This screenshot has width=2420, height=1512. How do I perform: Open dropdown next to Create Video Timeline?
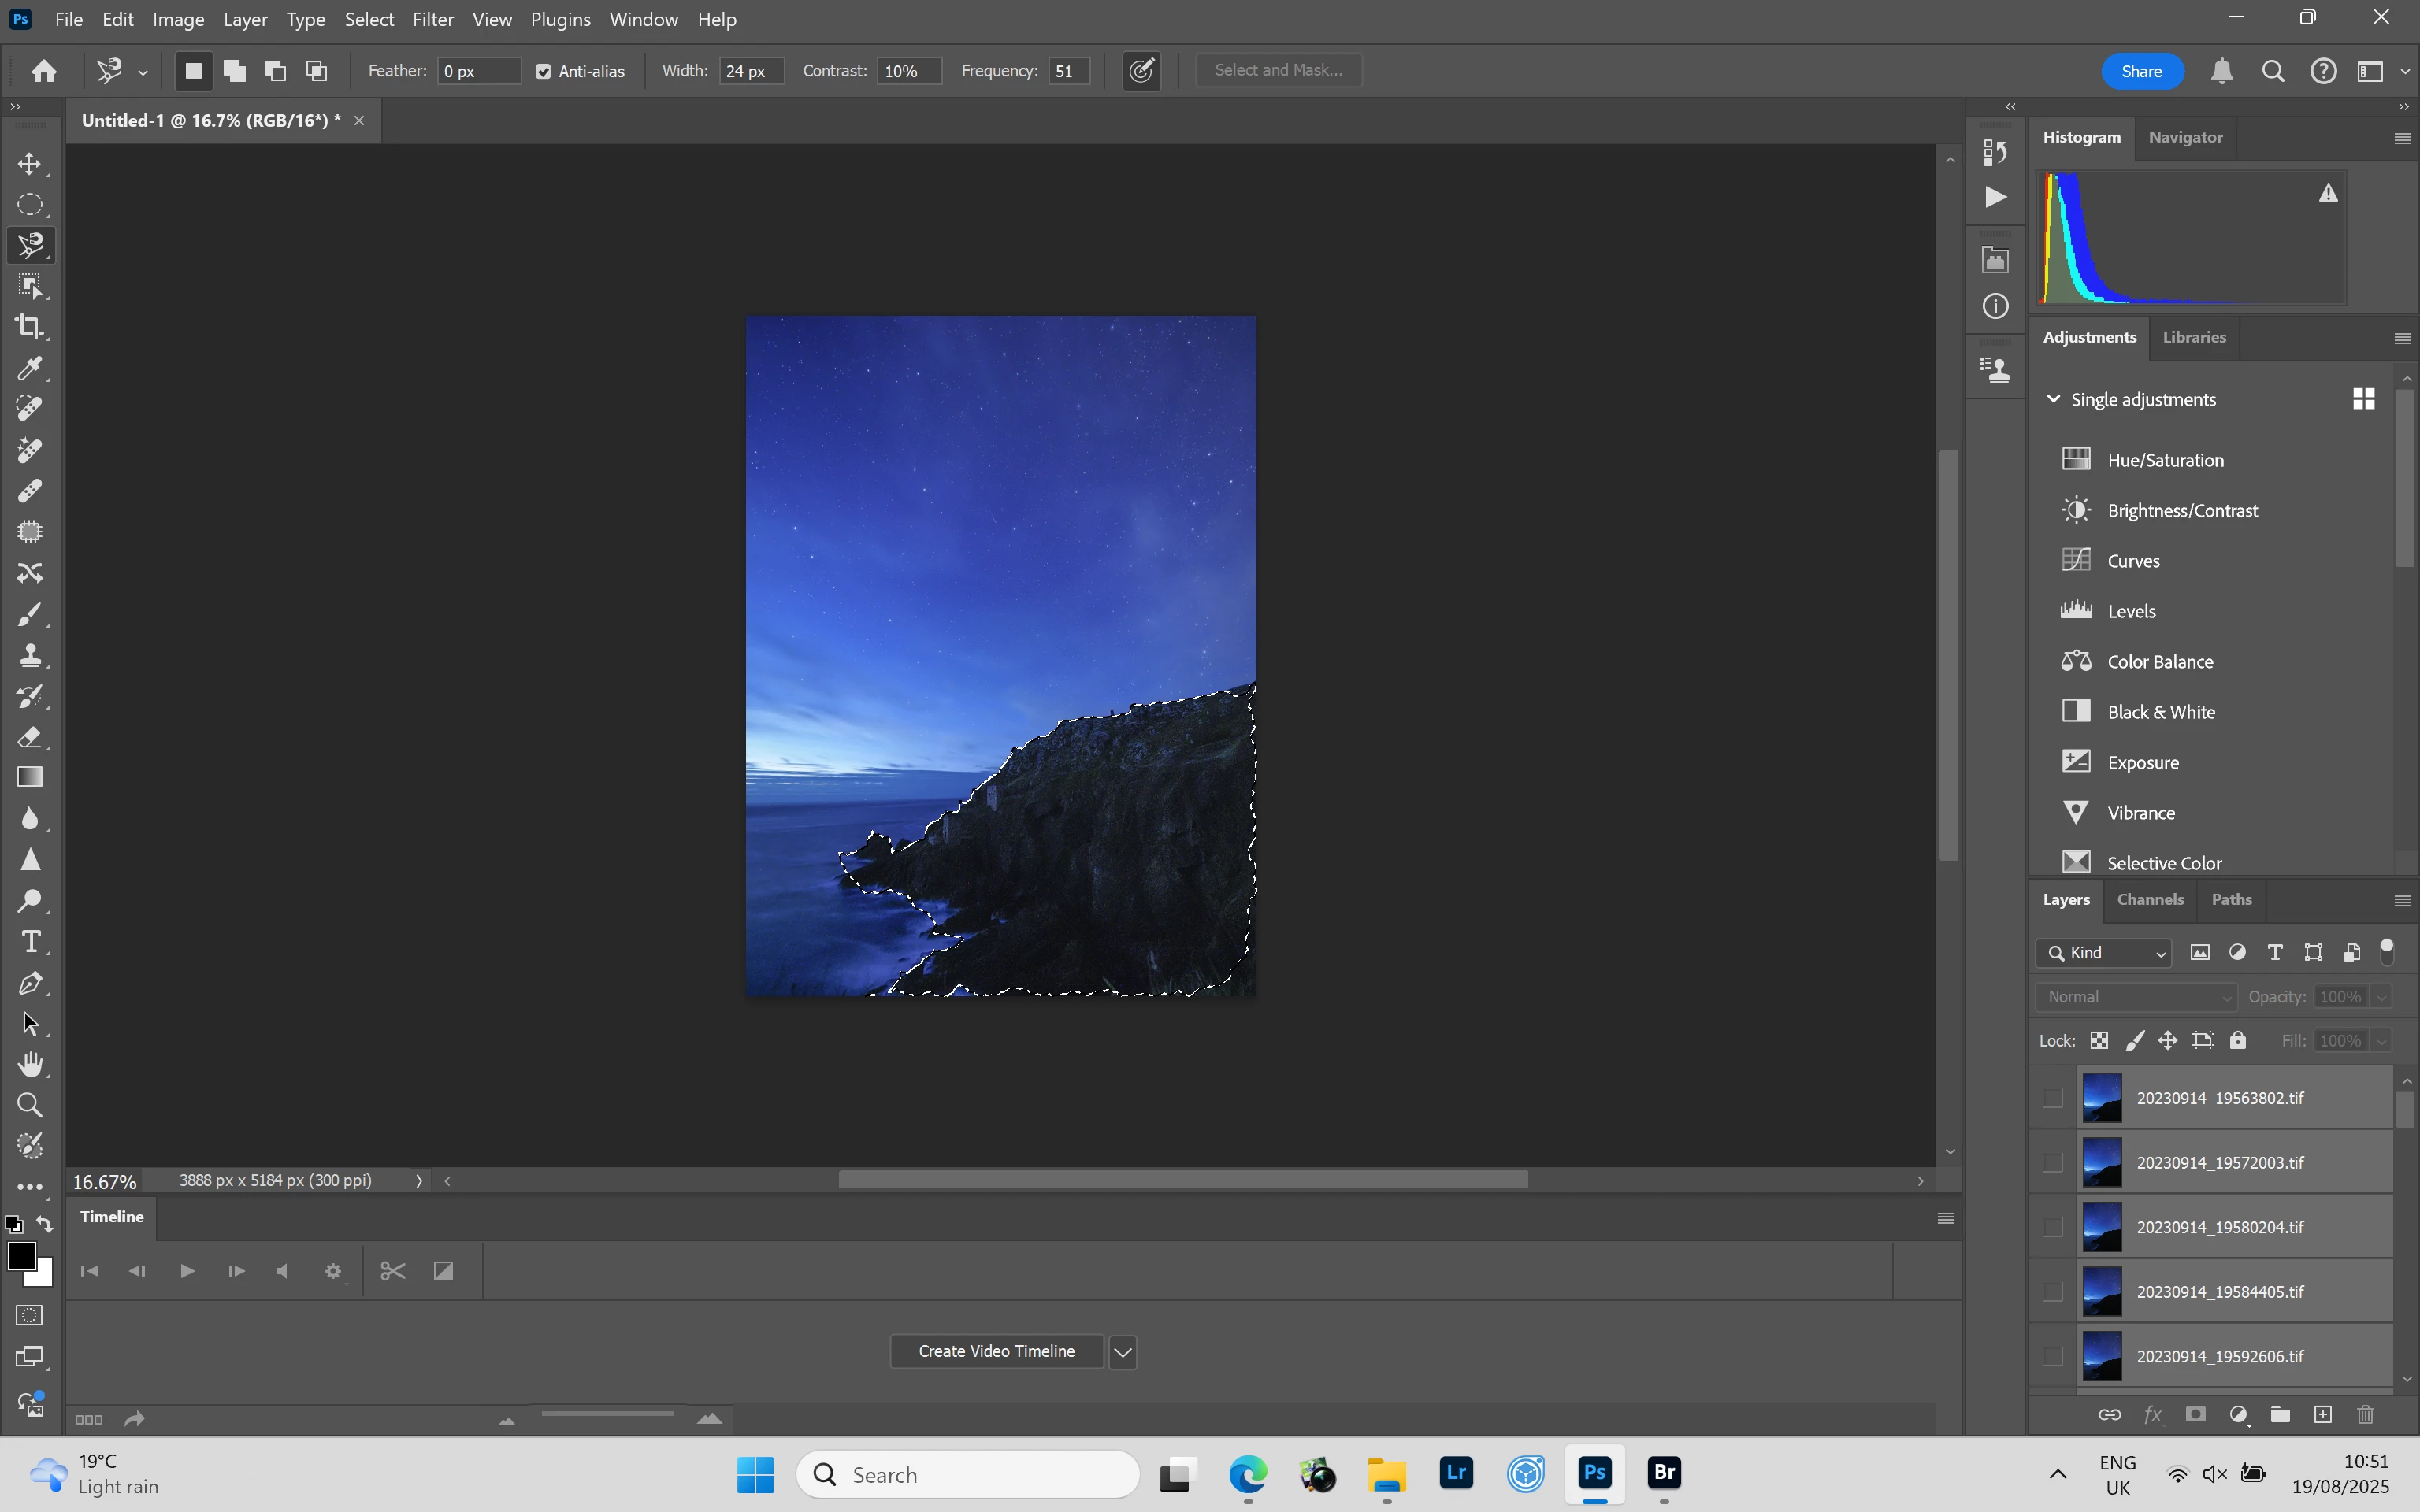[1123, 1352]
